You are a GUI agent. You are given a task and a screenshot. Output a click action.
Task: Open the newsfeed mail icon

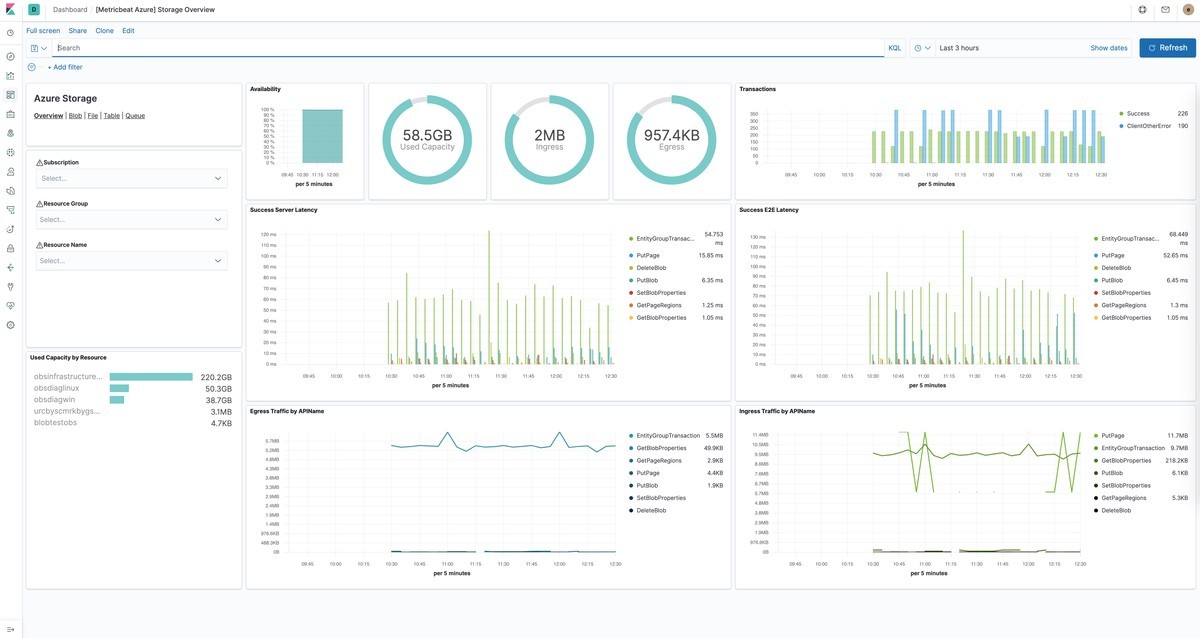(x=1165, y=9)
